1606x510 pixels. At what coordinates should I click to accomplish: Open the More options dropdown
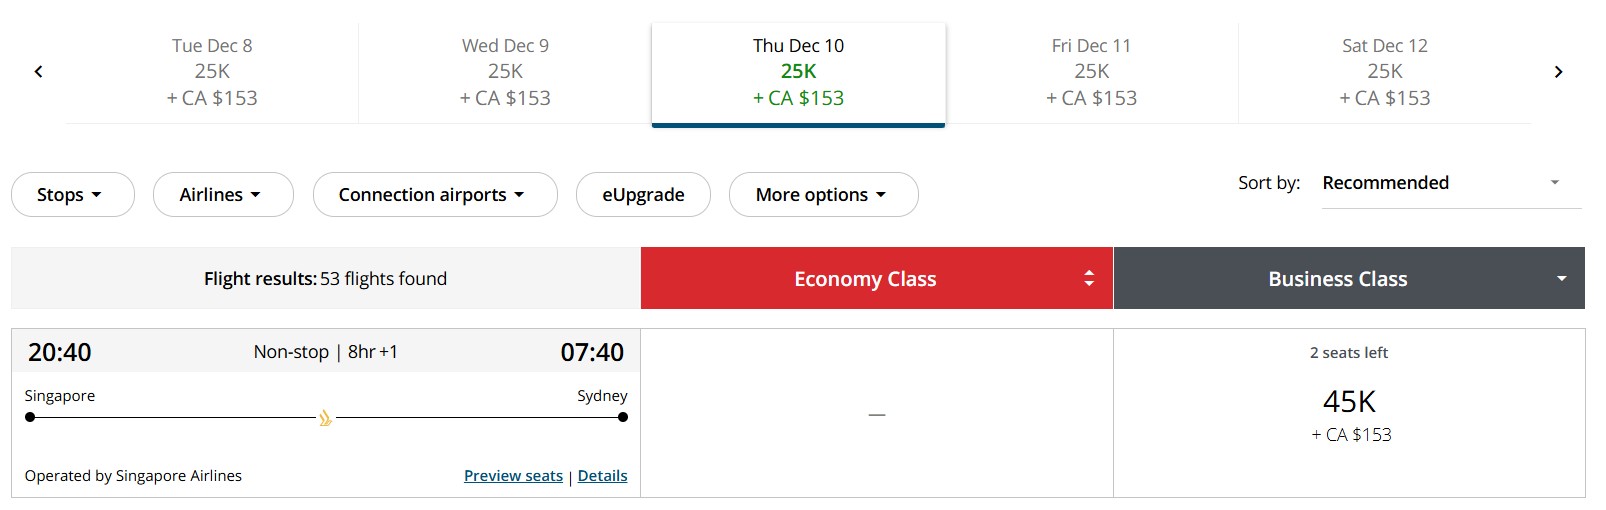pos(822,195)
